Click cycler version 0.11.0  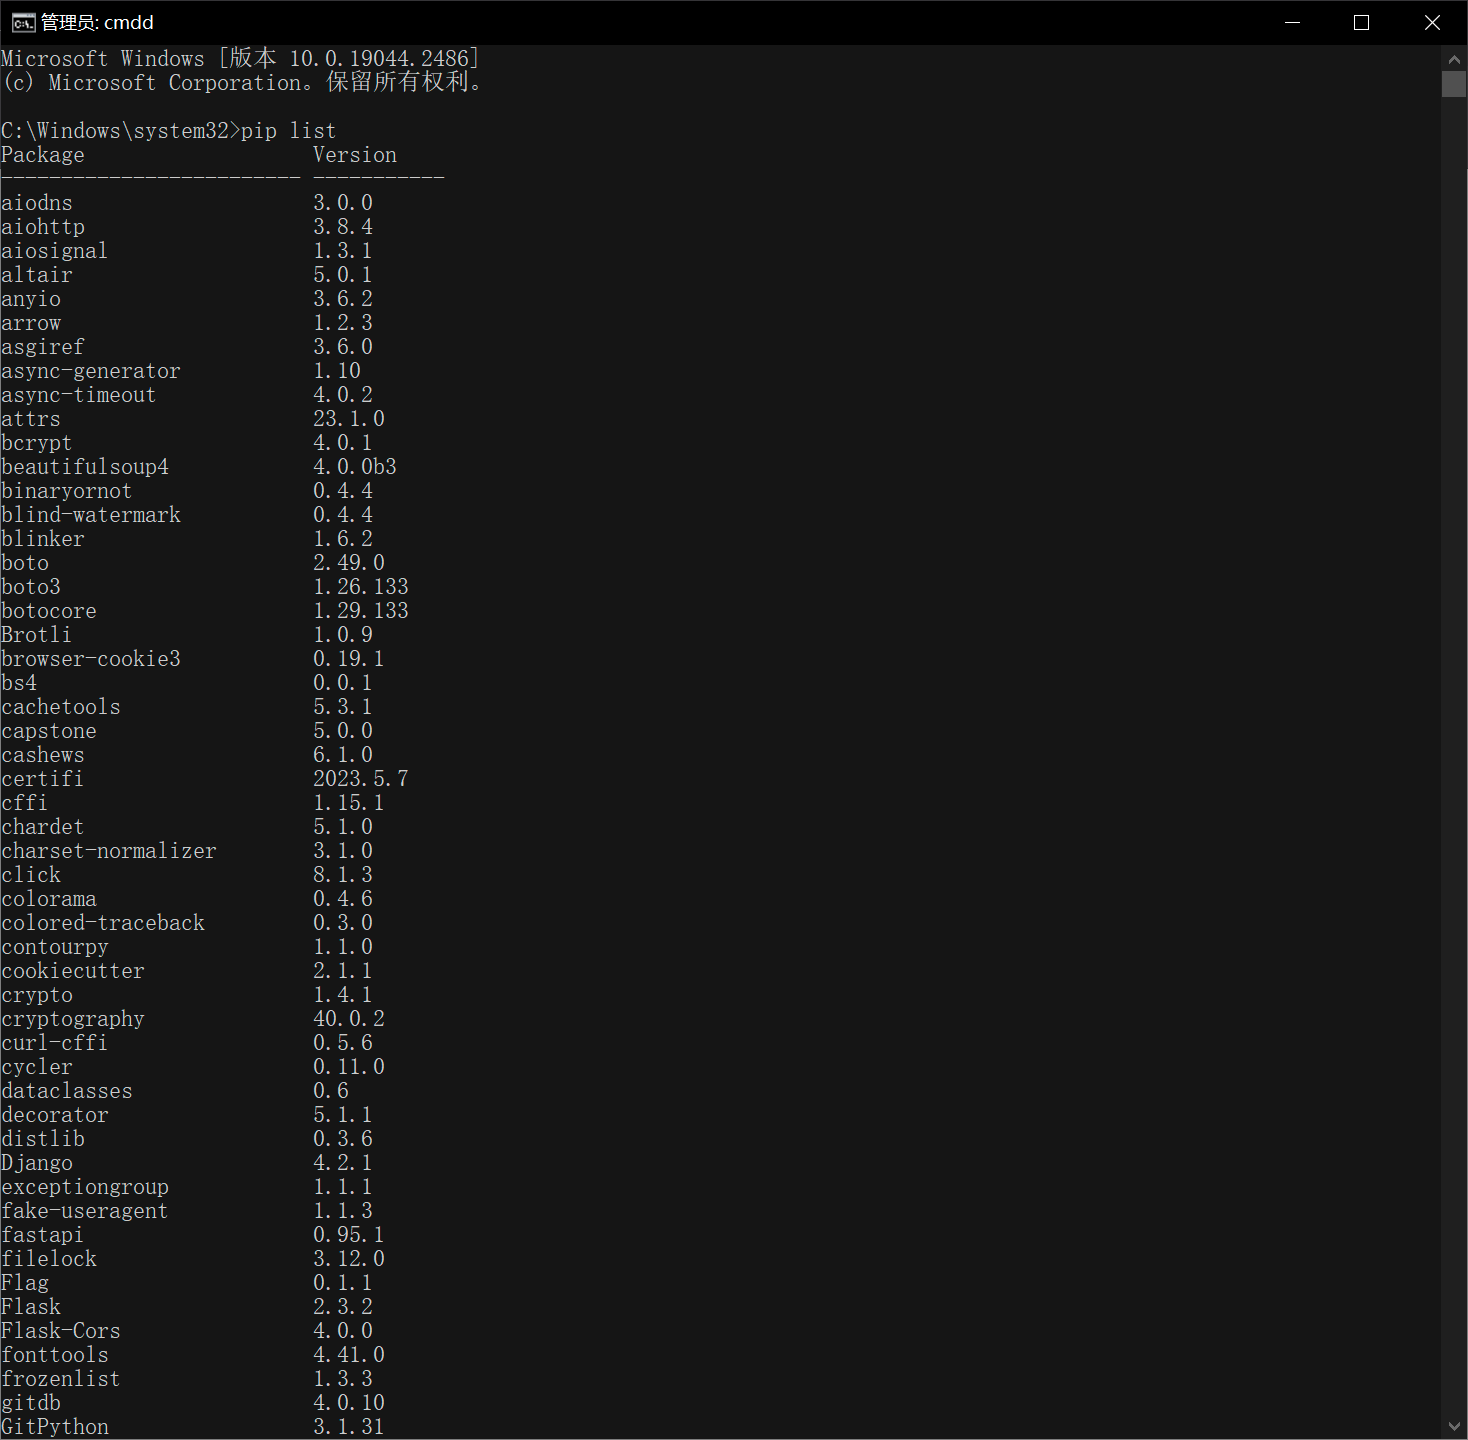point(349,1067)
